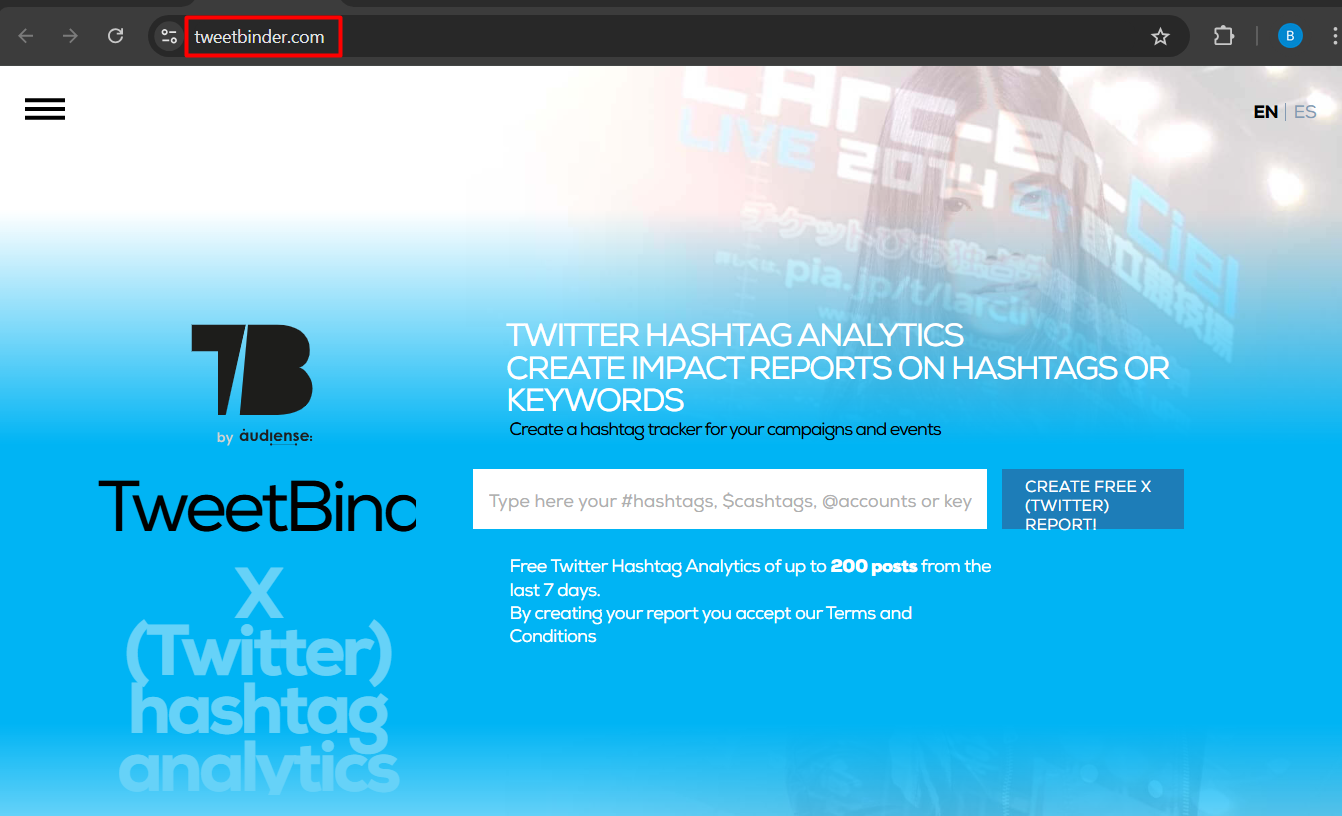Select EN as the active language
Screen dimensions: 1342x816
click(x=1265, y=111)
